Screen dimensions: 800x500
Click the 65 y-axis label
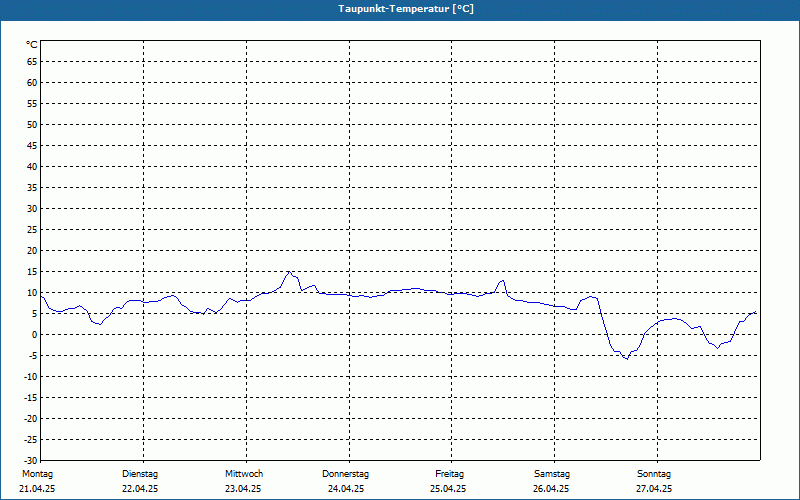pos(32,62)
